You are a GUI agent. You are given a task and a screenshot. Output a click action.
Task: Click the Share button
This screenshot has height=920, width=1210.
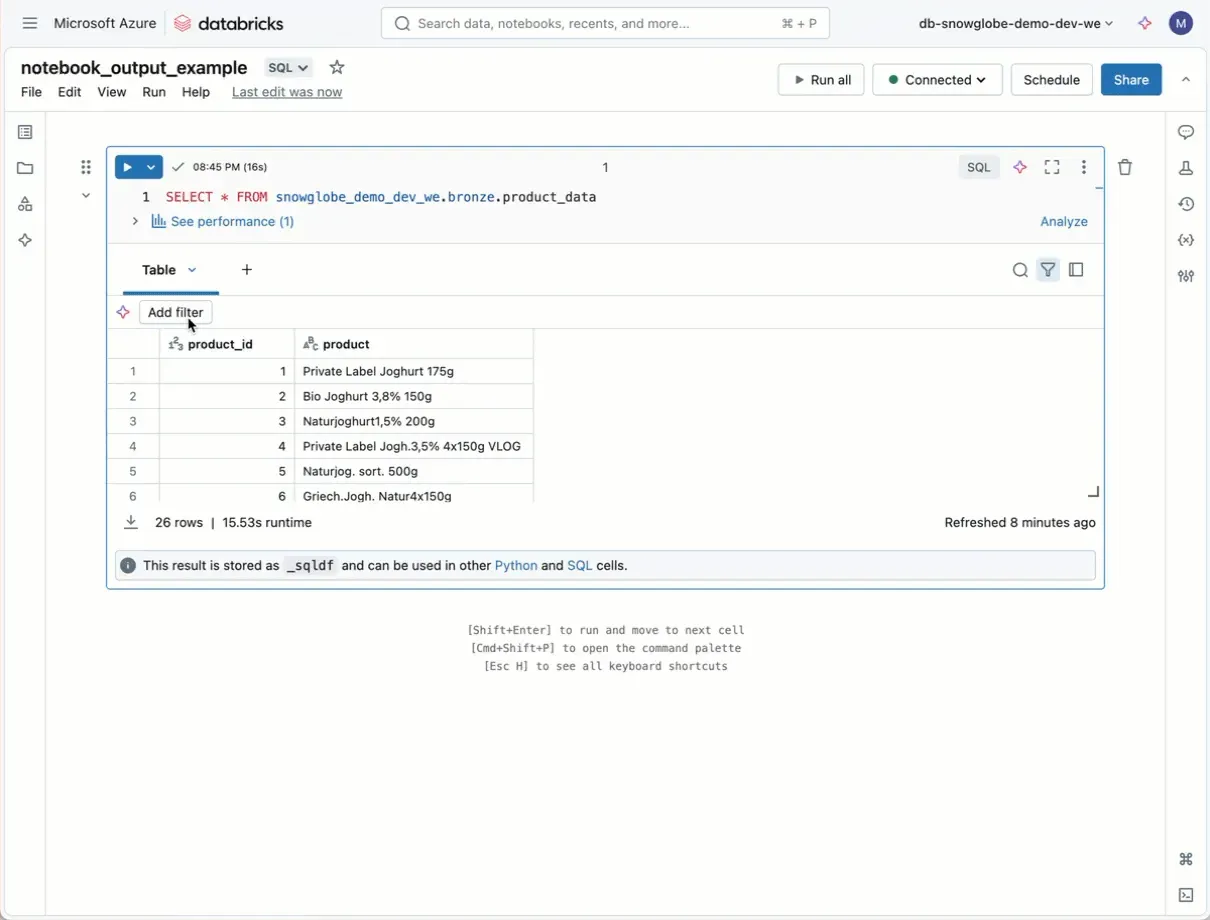[x=1131, y=80]
